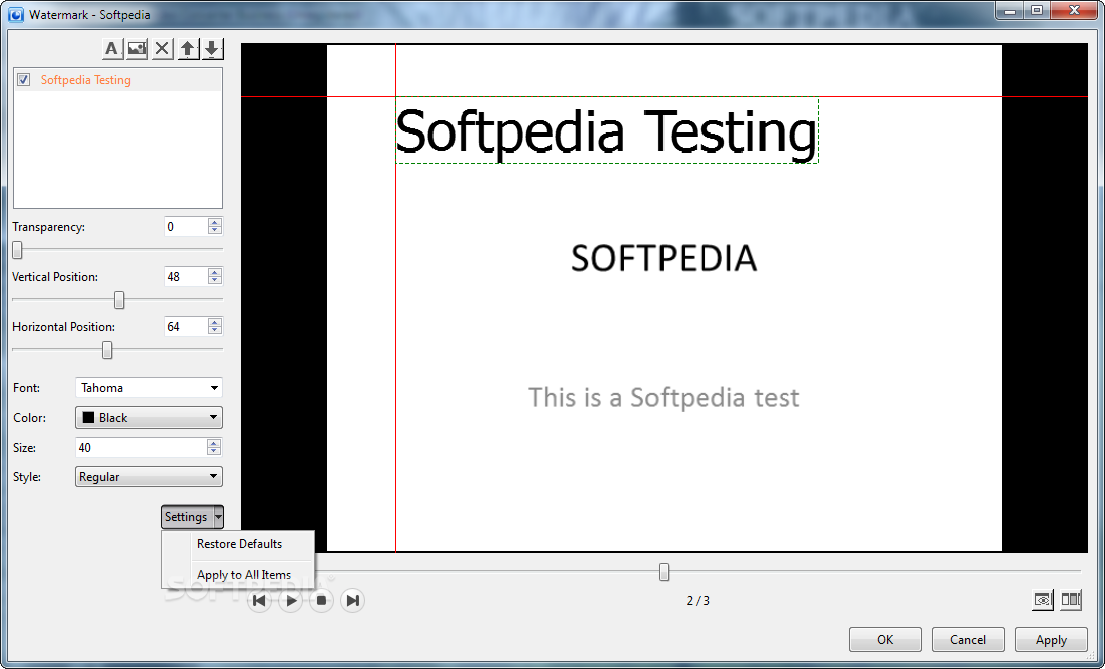Viewport: 1105px width, 669px height.
Task: Click the Apply button
Action: [x=1051, y=639]
